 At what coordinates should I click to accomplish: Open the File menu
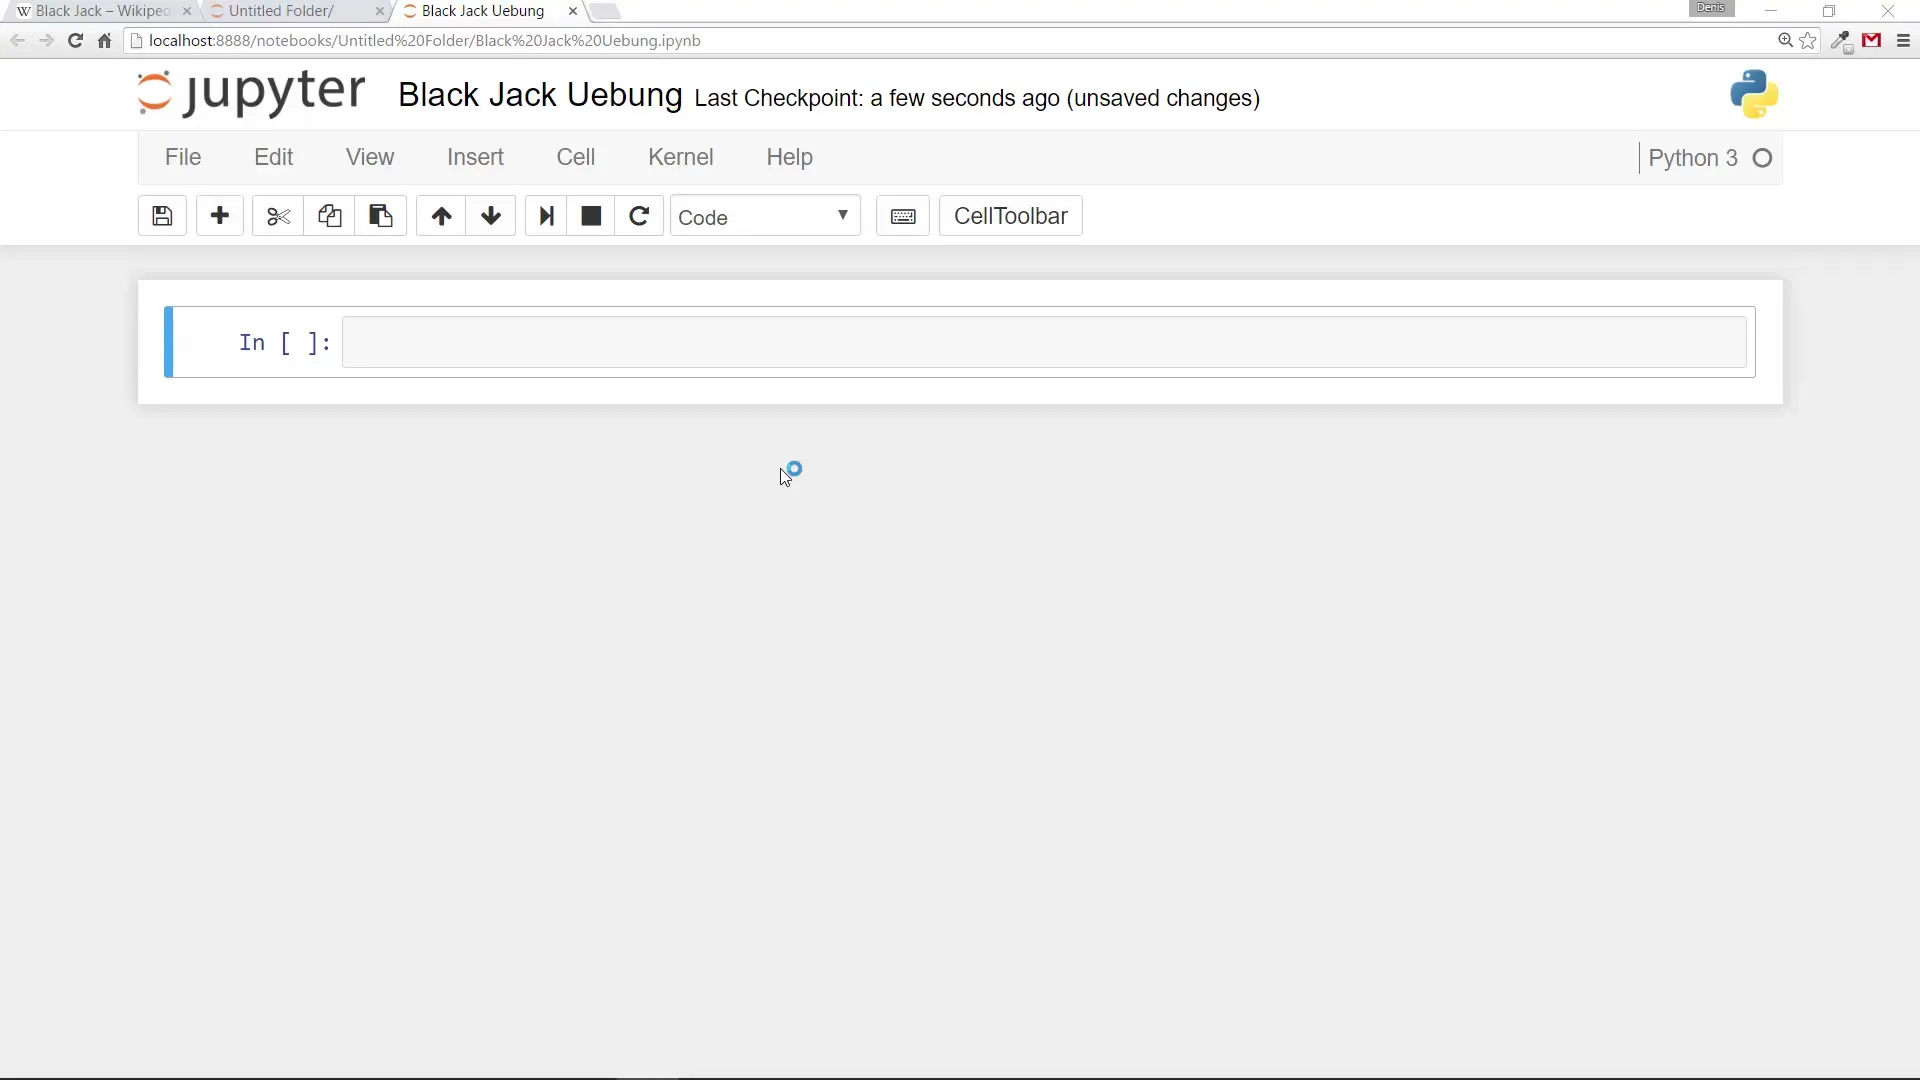[x=183, y=157]
